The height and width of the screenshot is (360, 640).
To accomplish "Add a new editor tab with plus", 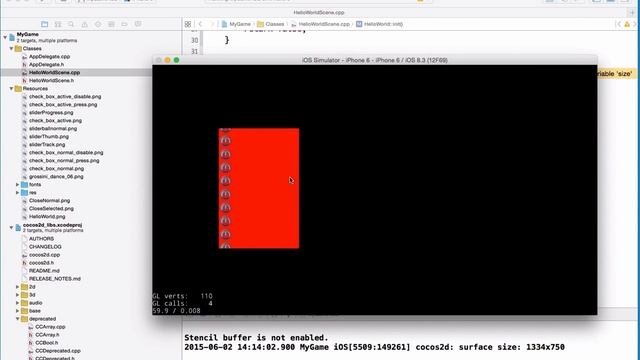I will pyautogui.click(x=633, y=13).
